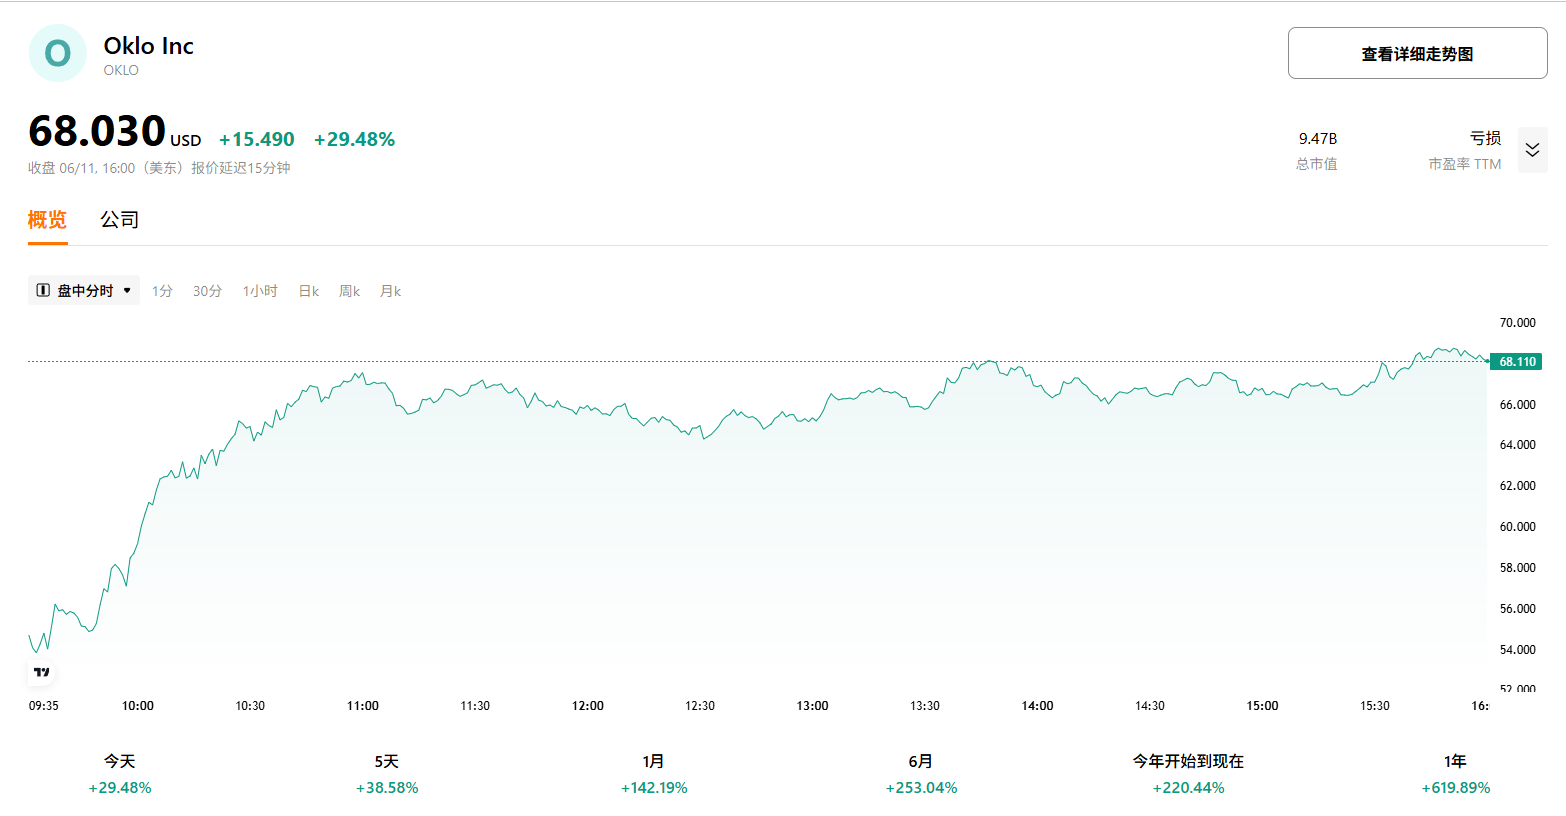Expand more stock stats with double chevron
1566x816 pixels.
pos(1532,150)
